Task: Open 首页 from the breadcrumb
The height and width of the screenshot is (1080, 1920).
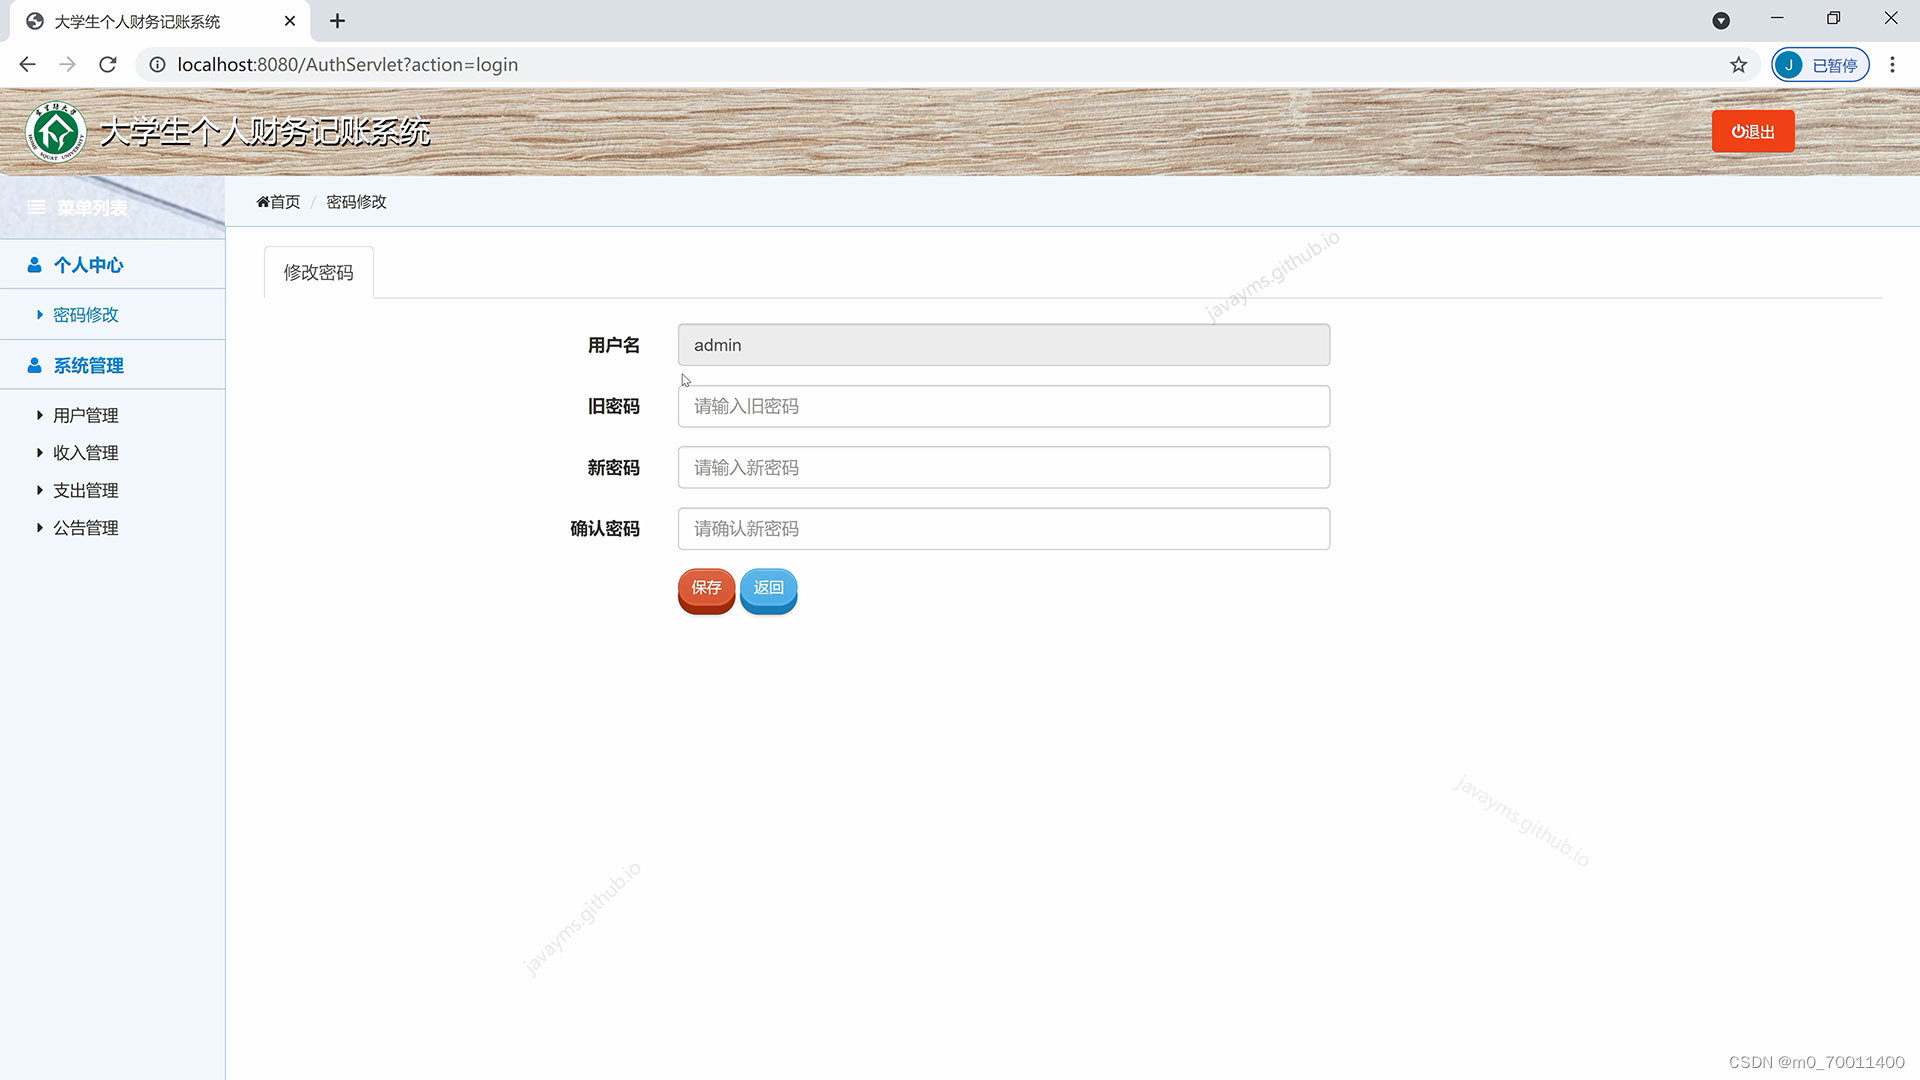Action: (x=284, y=201)
